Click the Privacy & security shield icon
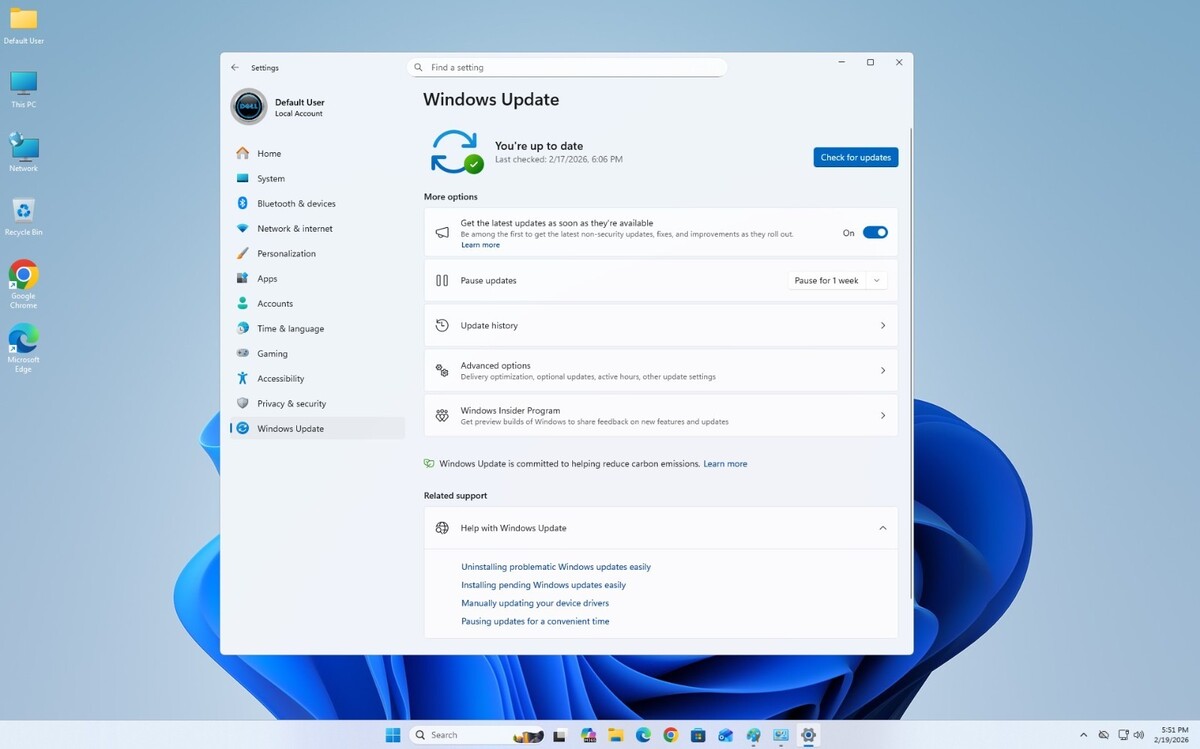 pyautogui.click(x=242, y=403)
